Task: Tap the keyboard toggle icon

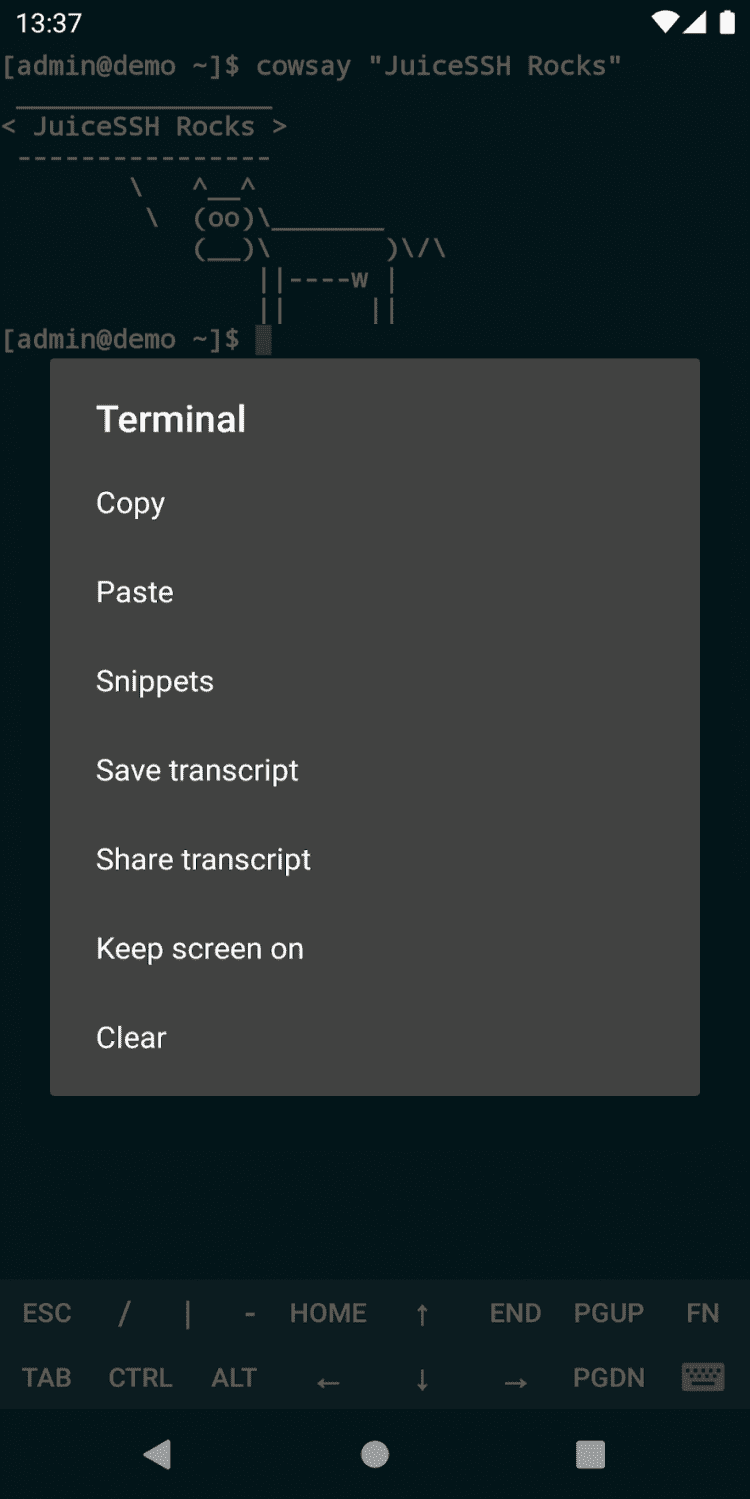Action: pos(702,1377)
